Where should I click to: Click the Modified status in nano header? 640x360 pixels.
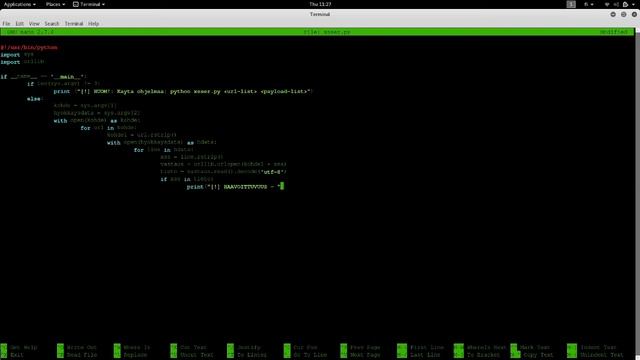613,32
